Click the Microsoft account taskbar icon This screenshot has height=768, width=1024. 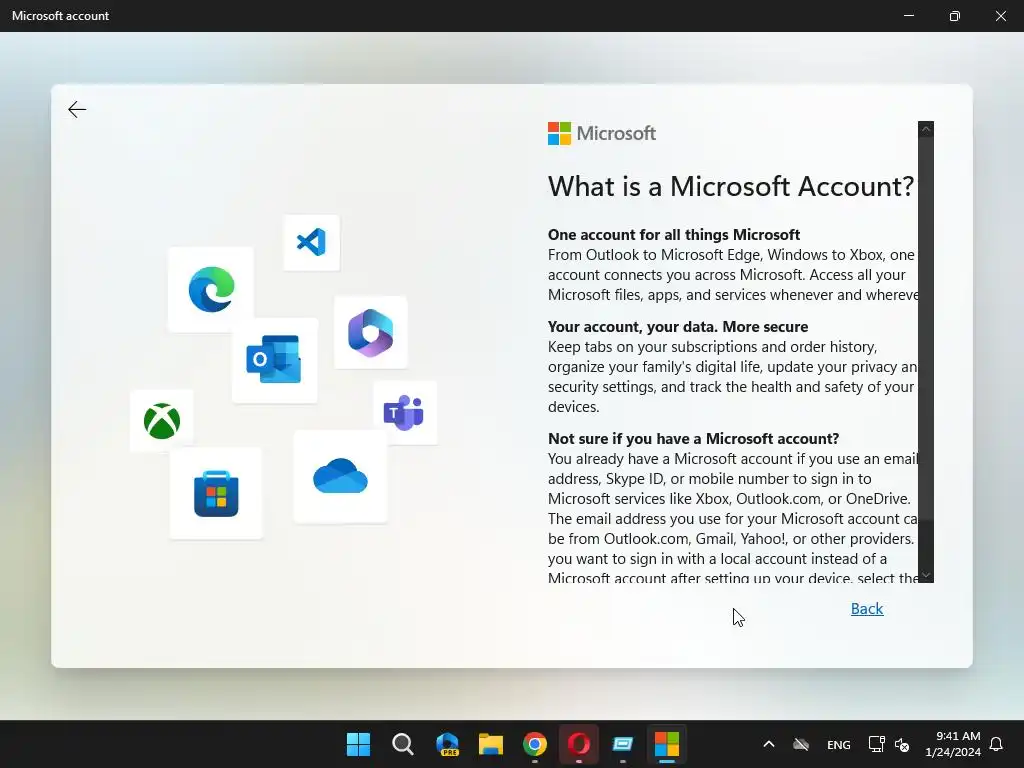click(x=667, y=744)
